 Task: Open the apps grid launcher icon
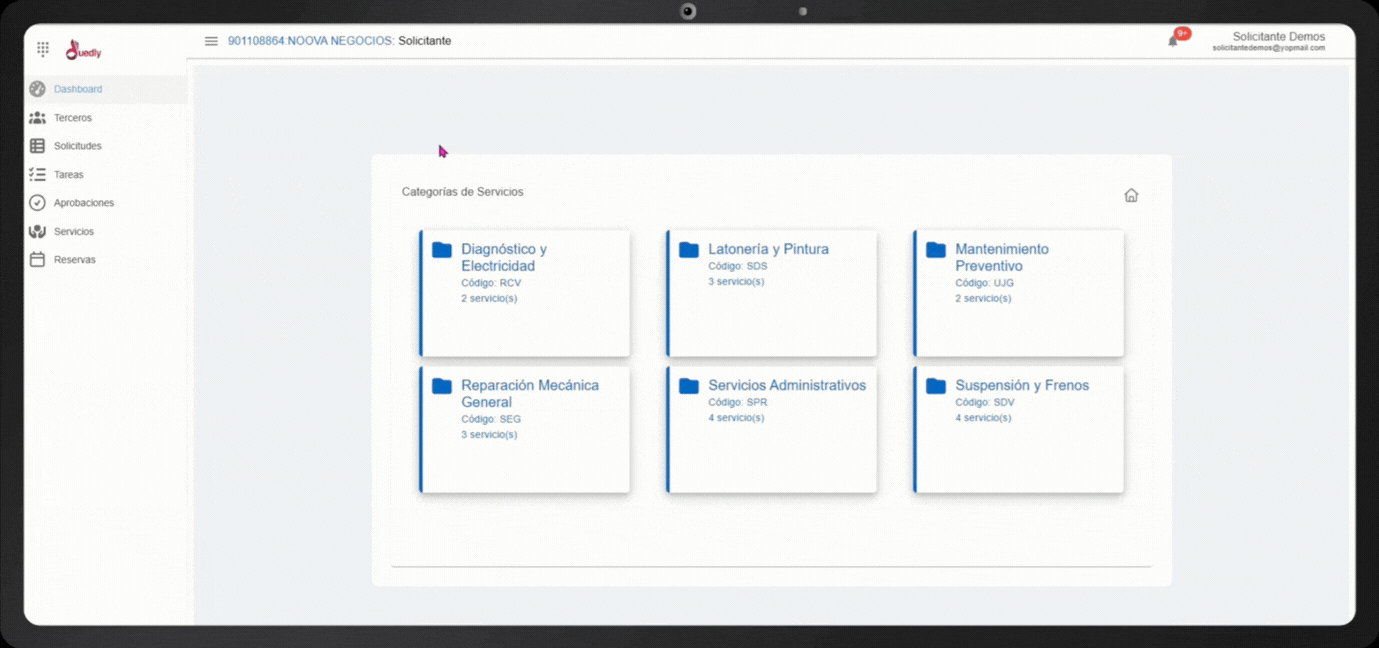[x=43, y=49]
